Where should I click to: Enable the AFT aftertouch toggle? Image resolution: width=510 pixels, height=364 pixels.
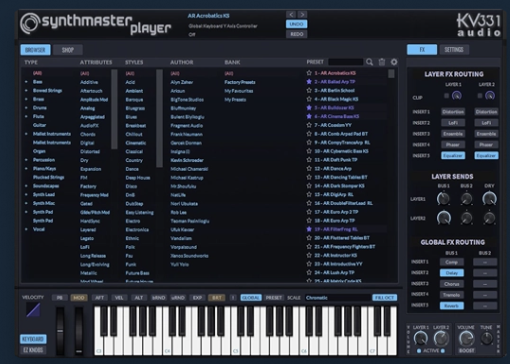point(99,298)
